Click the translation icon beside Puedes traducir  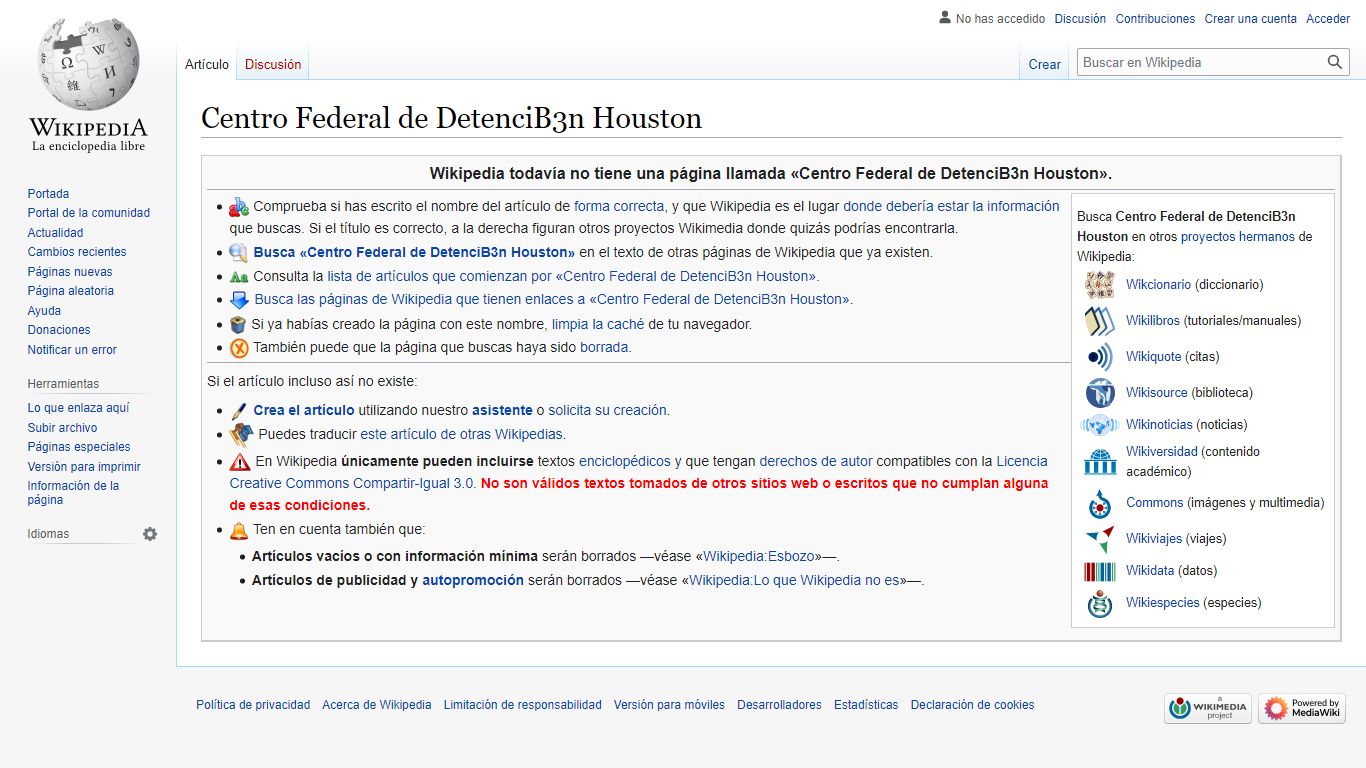(241, 435)
